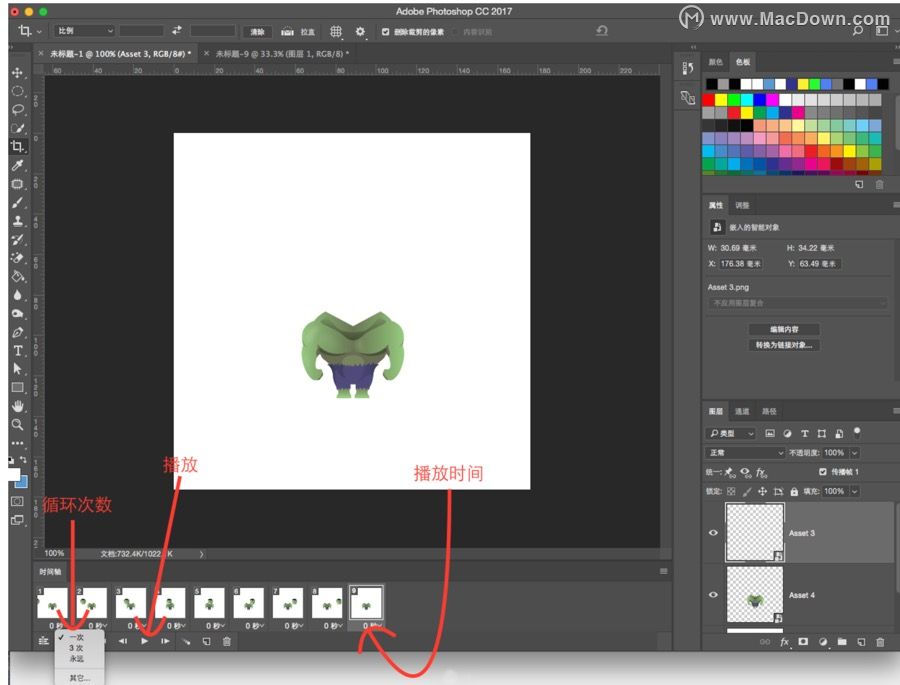
Task: Click the reset crop arrow icon
Action: tap(602, 31)
